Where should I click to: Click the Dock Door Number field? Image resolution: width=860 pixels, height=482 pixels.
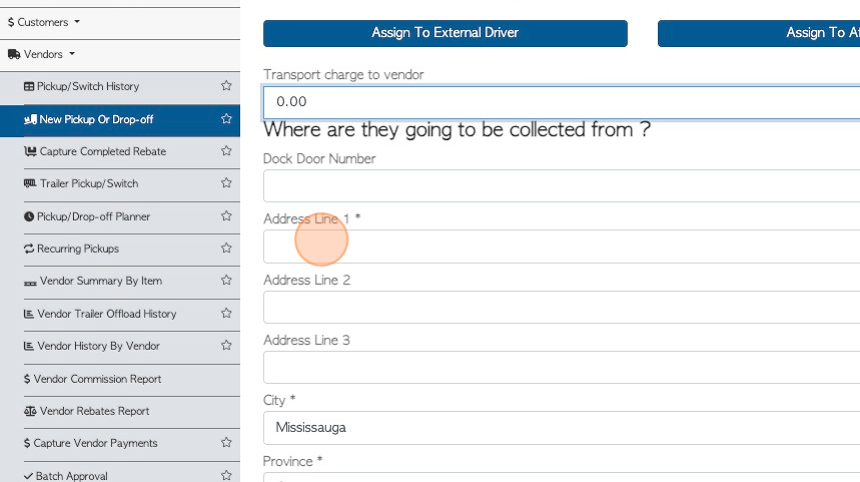click(x=561, y=186)
